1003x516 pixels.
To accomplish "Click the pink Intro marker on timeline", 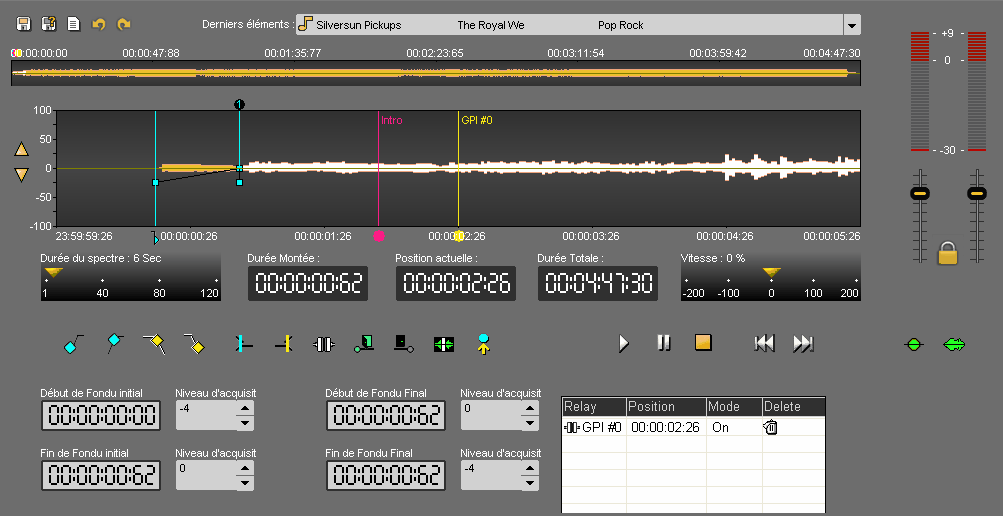I will pyautogui.click(x=378, y=236).
